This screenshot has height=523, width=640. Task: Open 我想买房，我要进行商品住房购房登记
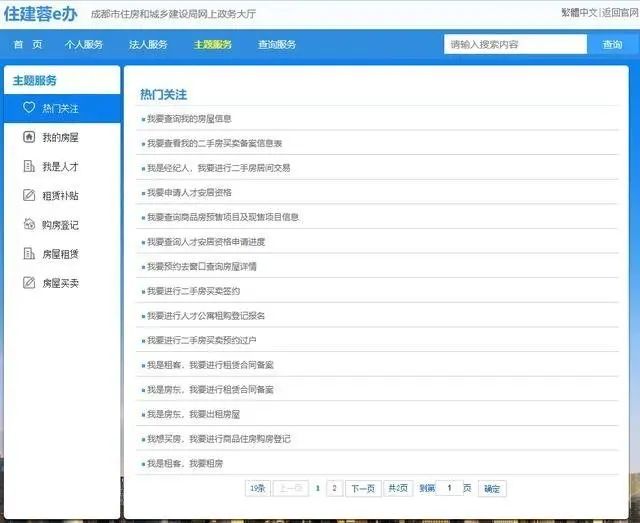pyautogui.click(x=219, y=439)
